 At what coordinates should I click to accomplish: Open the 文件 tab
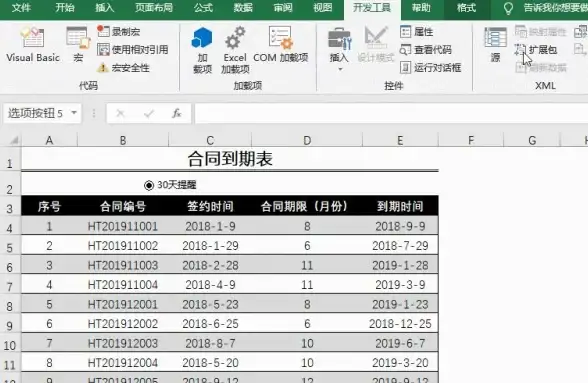(21, 8)
